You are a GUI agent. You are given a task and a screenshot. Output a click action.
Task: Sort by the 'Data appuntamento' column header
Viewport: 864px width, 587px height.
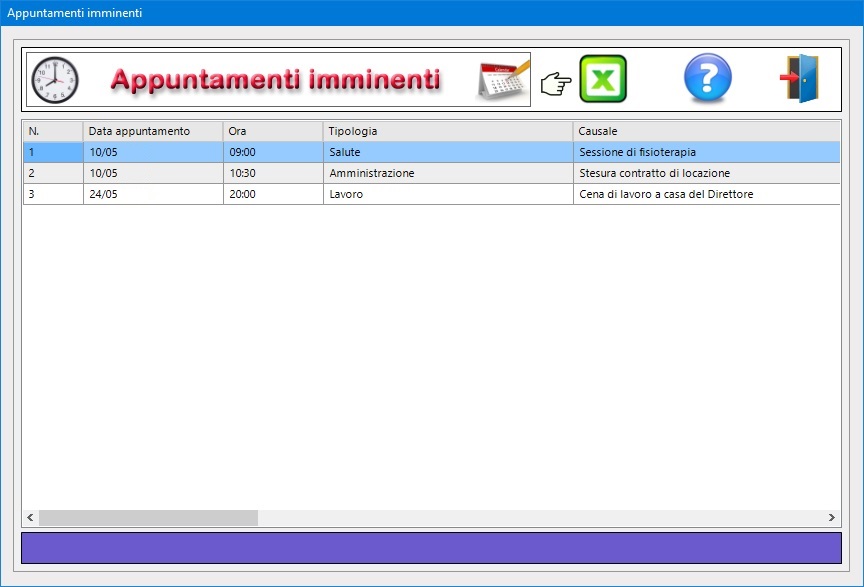[152, 131]
